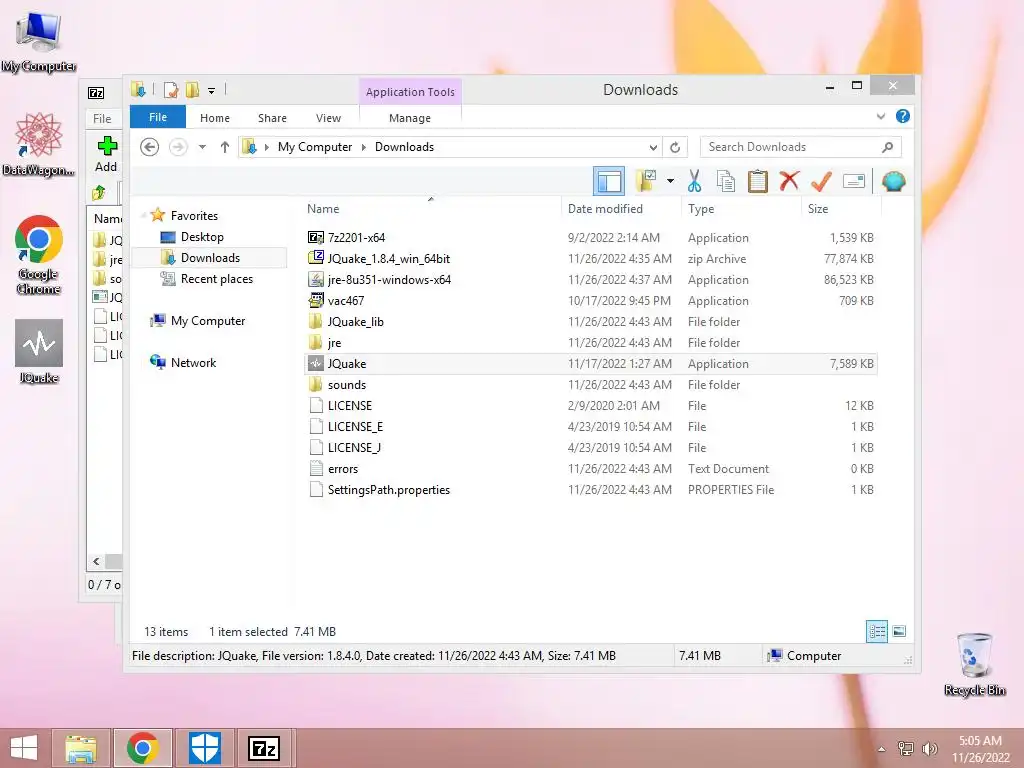Click the New Folder quick access icon

(192, 89)
